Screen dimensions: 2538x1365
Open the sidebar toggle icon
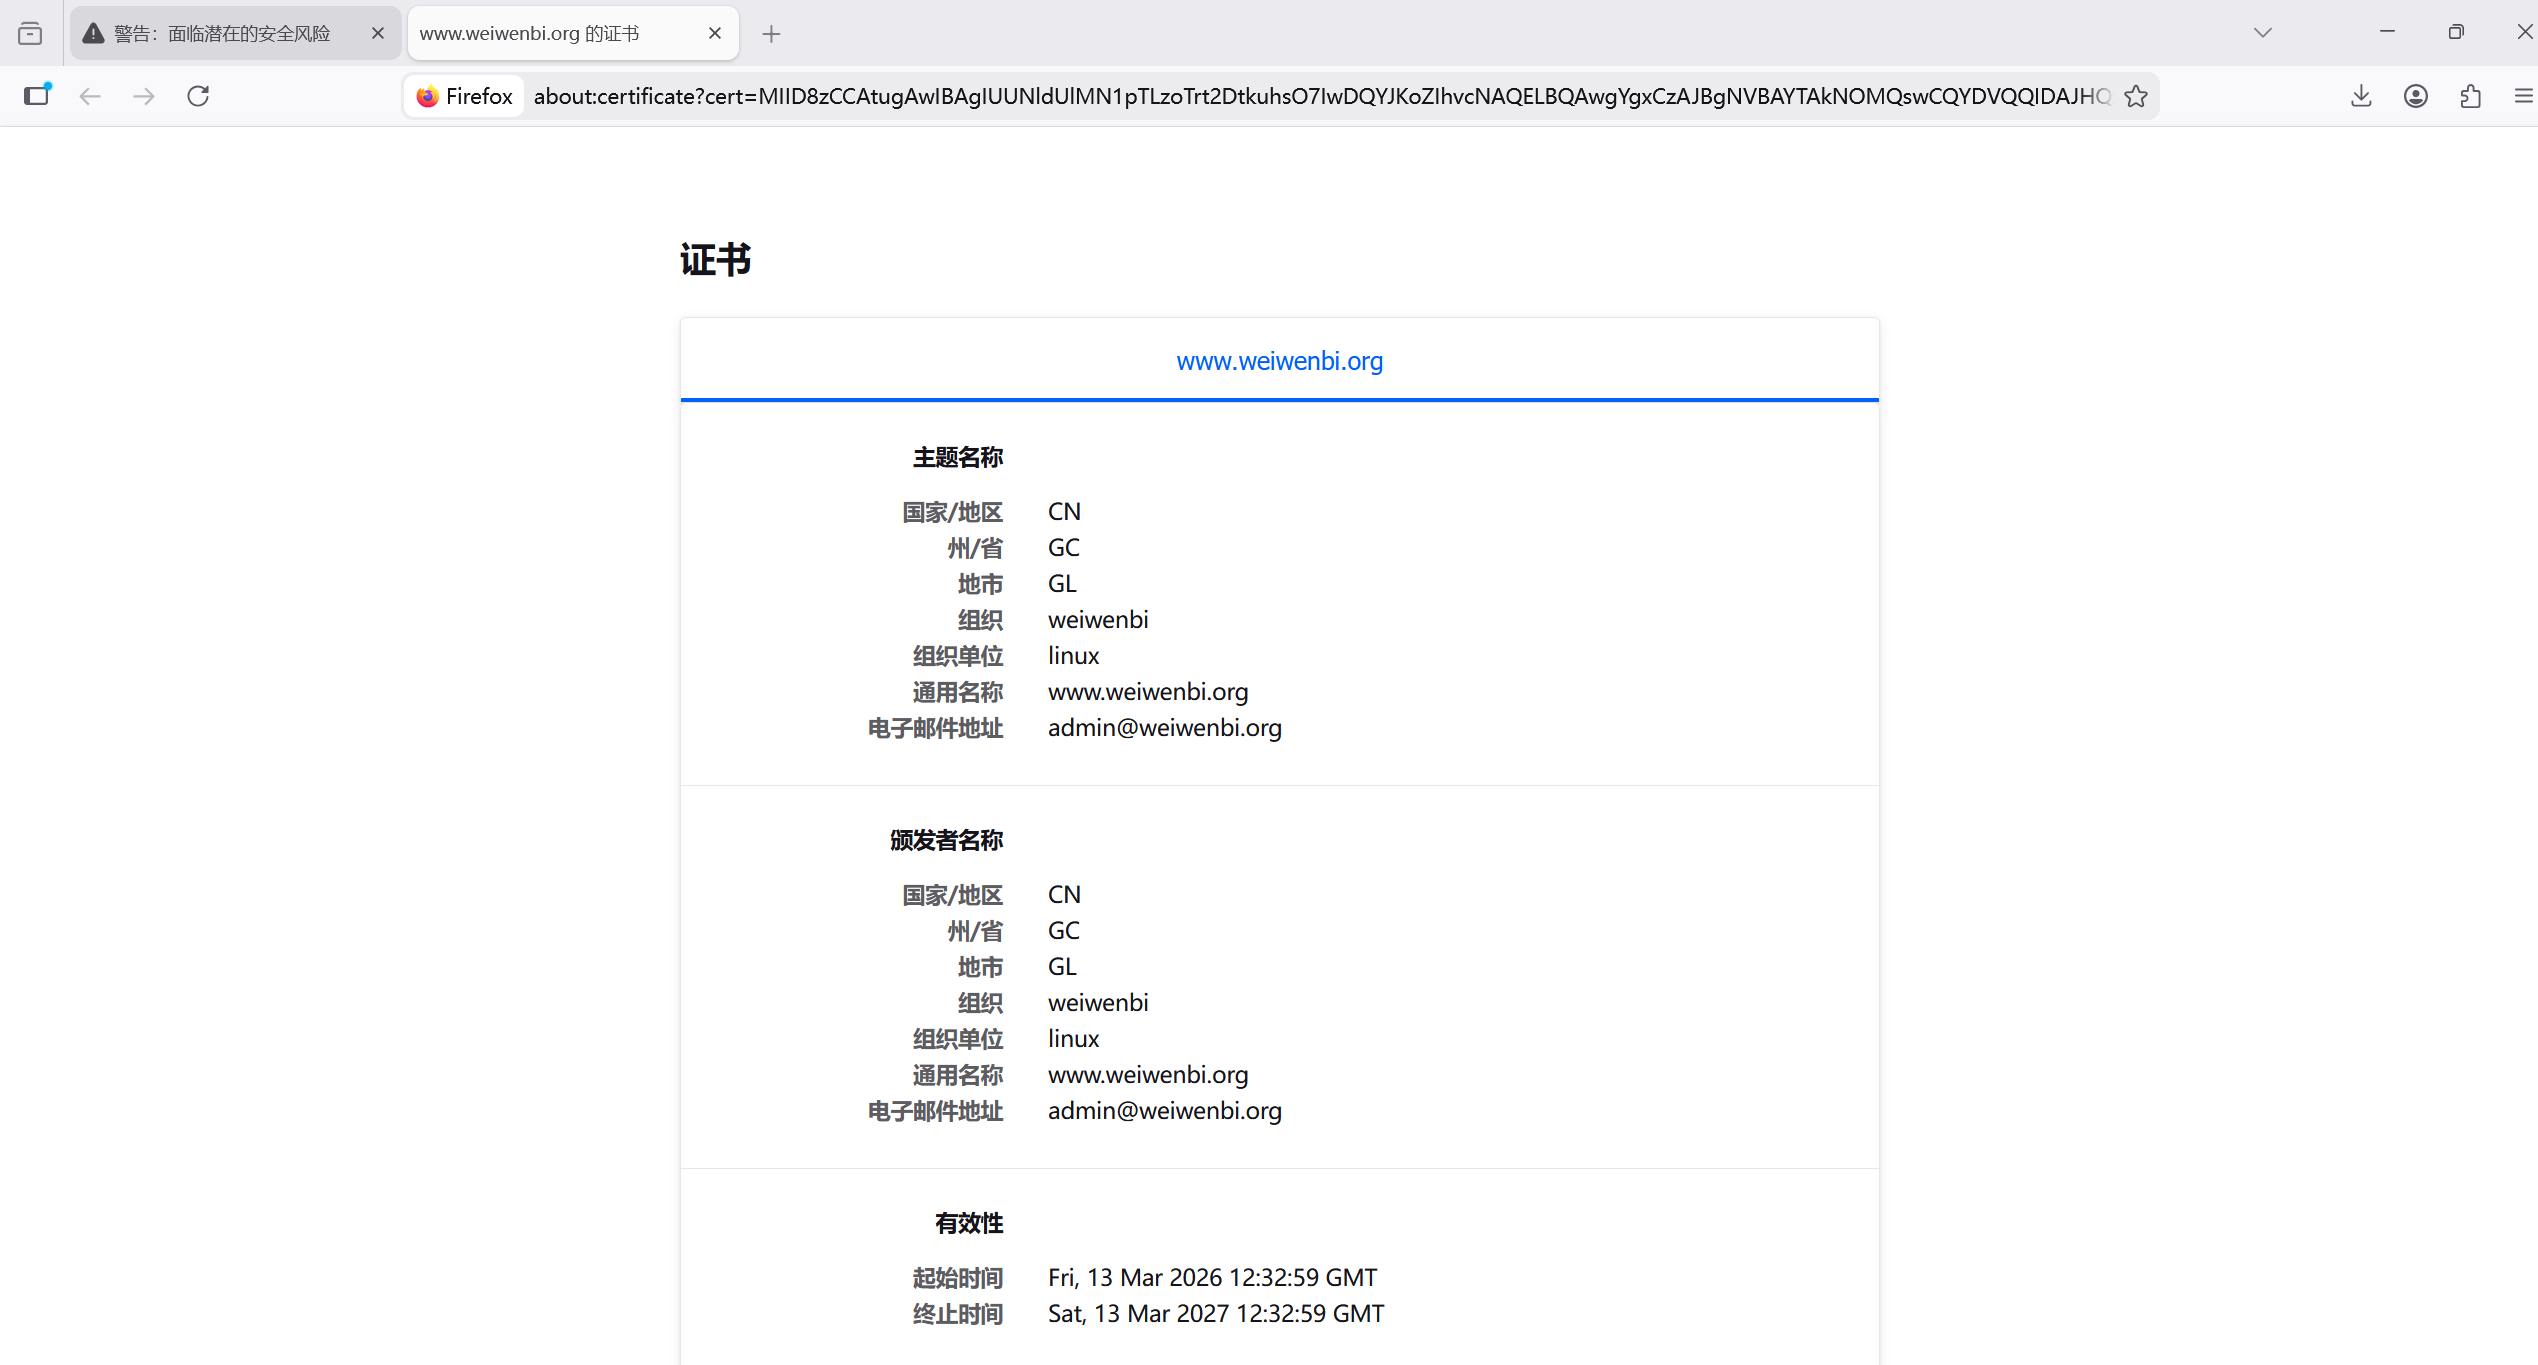38,96
